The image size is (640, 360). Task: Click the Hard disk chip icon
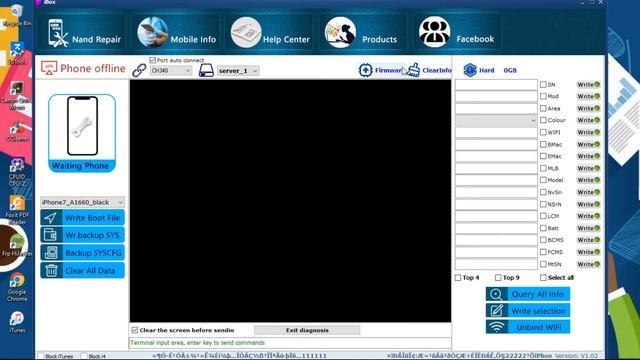470,70
